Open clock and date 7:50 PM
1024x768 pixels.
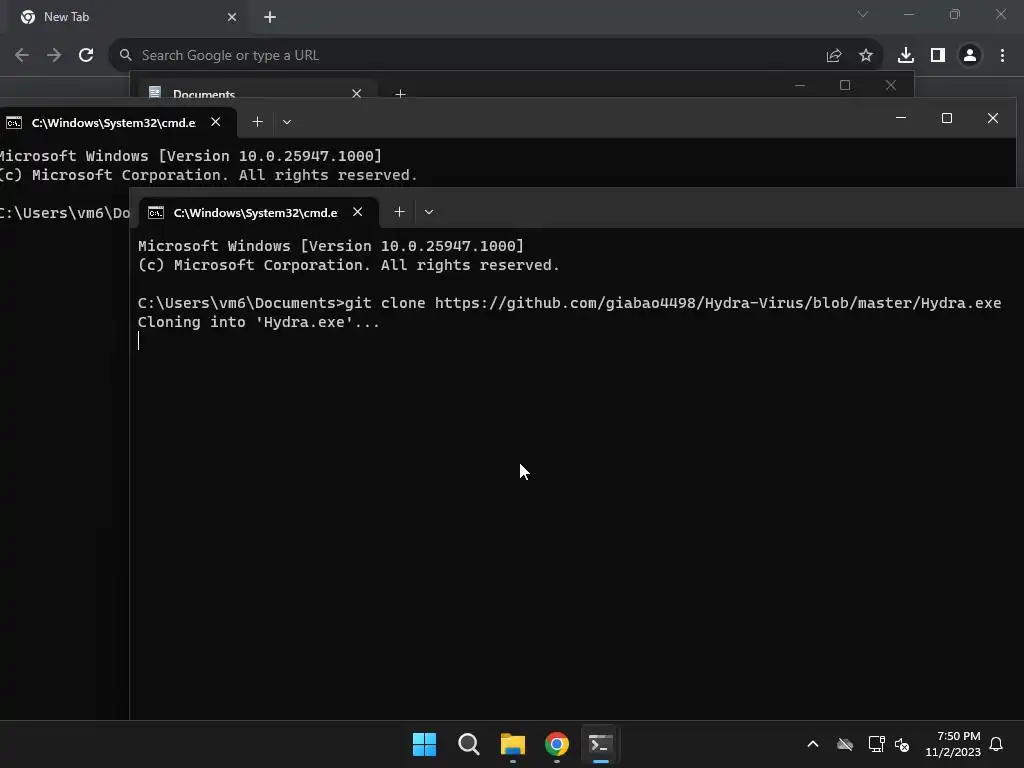point(953,744)
